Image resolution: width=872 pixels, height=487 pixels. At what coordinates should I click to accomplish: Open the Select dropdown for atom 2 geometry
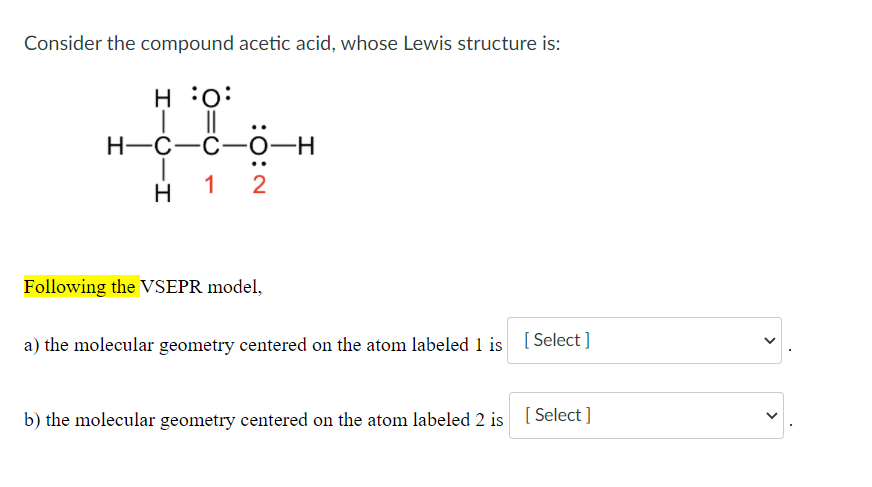click(646, 415)
